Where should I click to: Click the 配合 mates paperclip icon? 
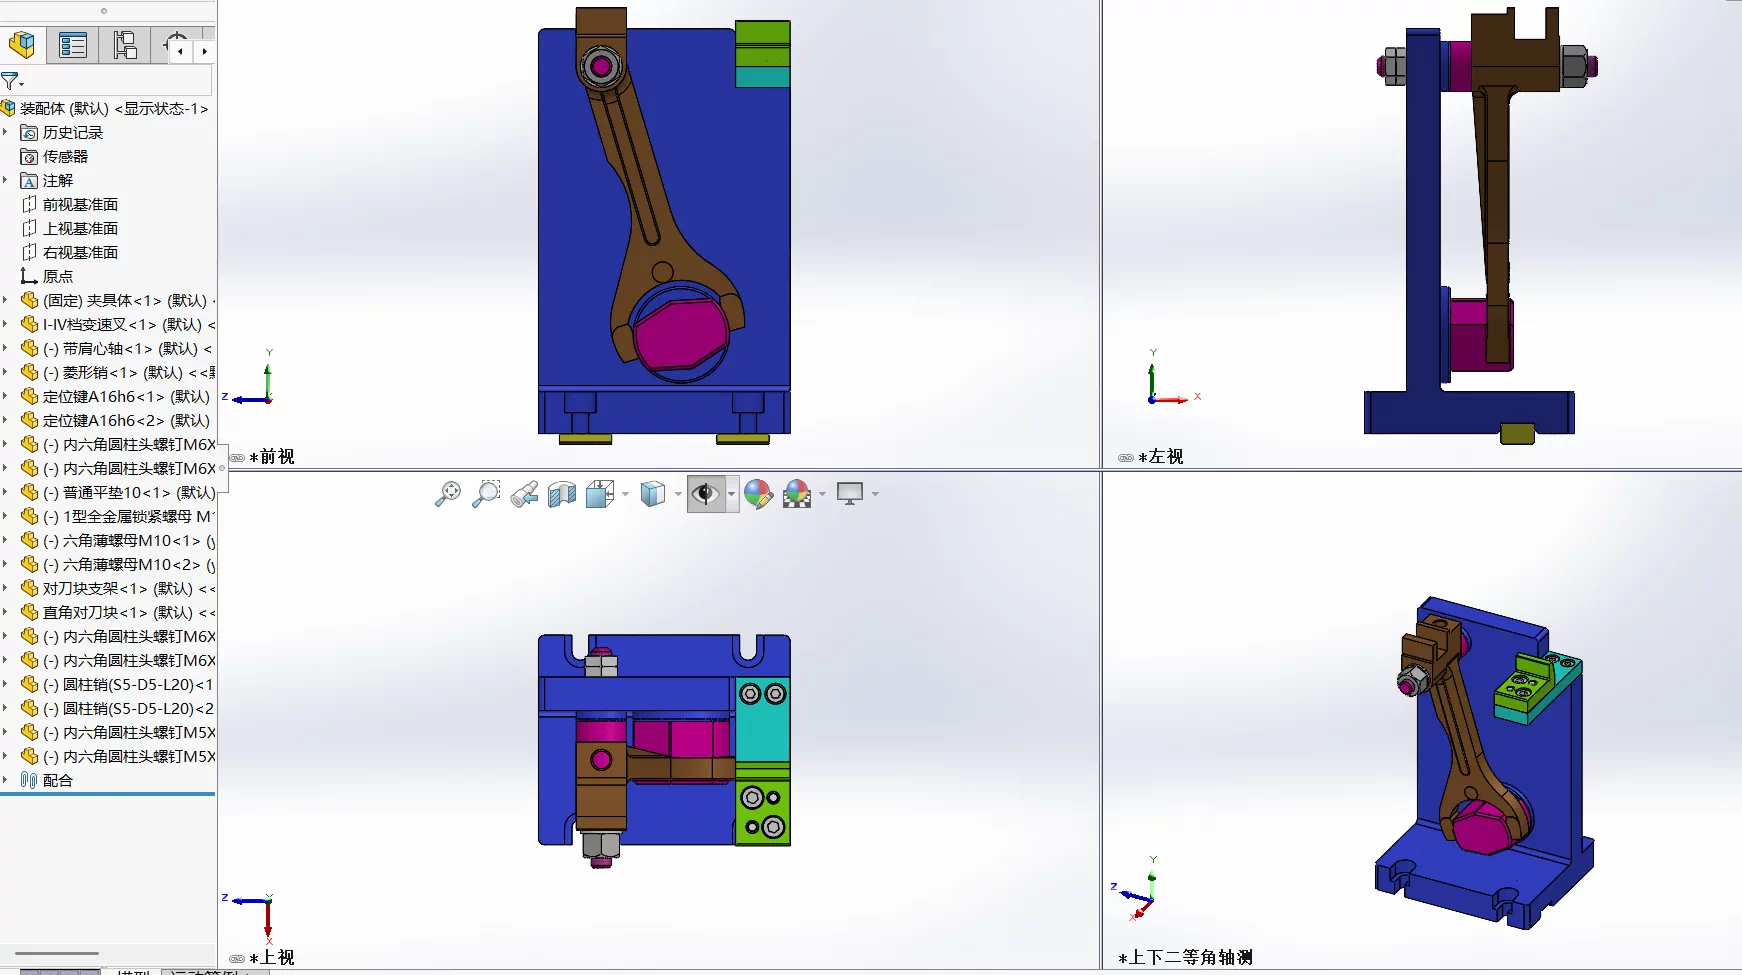pyautogui.click(x=29, y=780)
